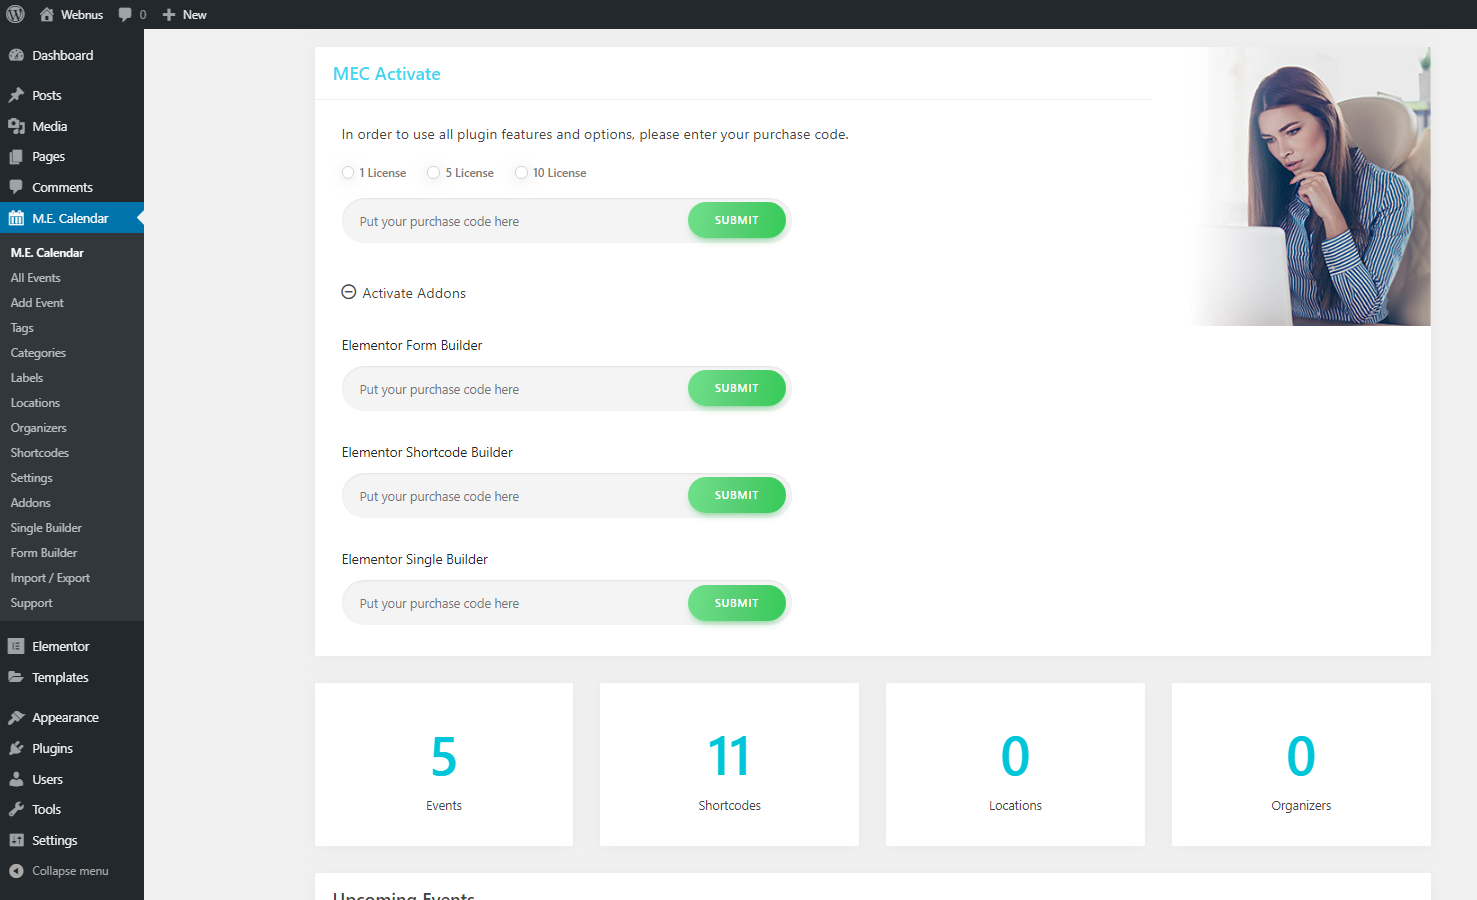1477x900 pixels.
Task: Click the New link in admin bar
Action: coord(194,14)
